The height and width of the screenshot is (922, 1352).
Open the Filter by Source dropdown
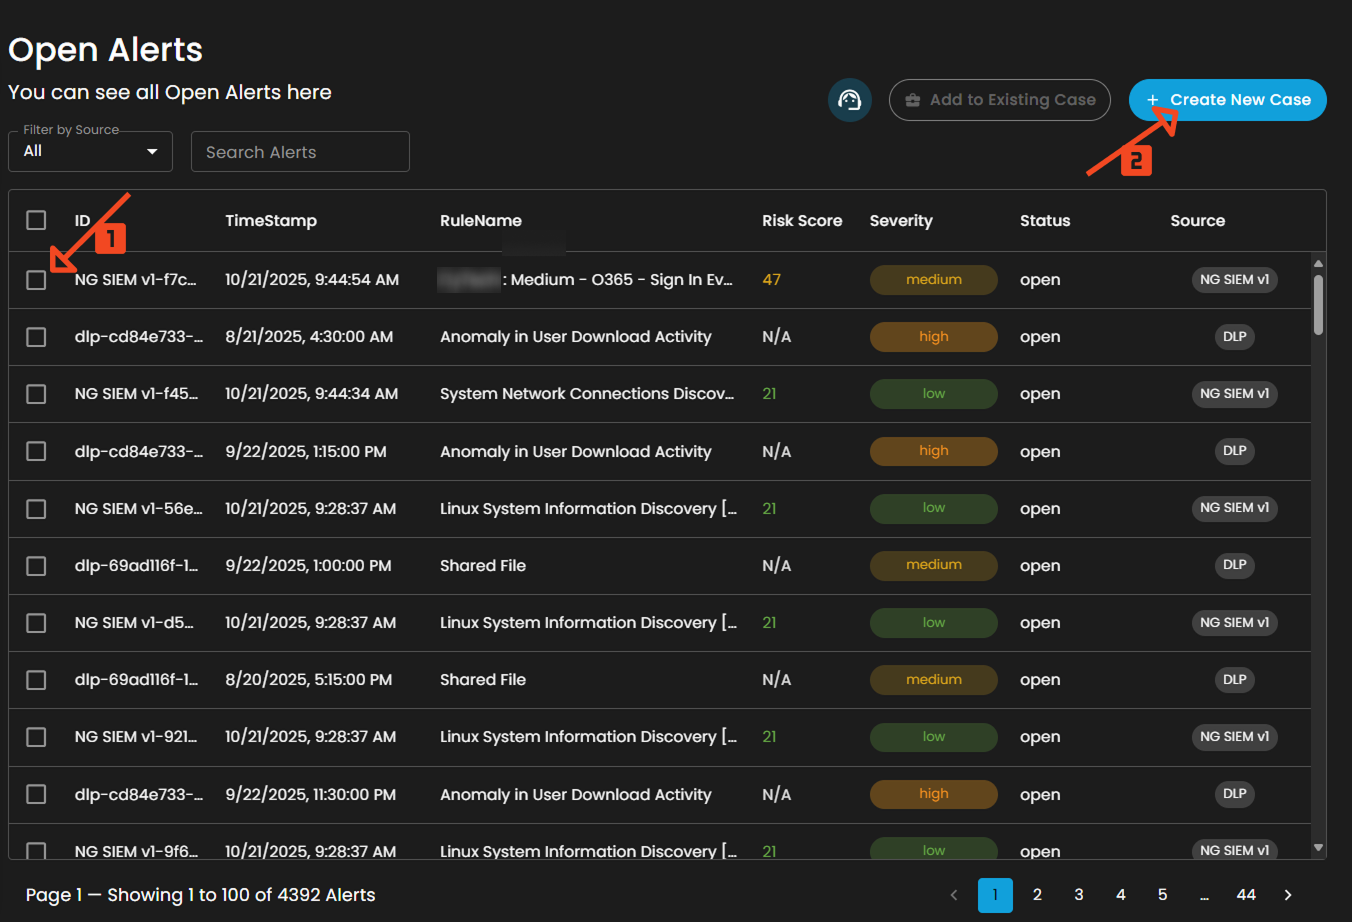pos(90,152)
